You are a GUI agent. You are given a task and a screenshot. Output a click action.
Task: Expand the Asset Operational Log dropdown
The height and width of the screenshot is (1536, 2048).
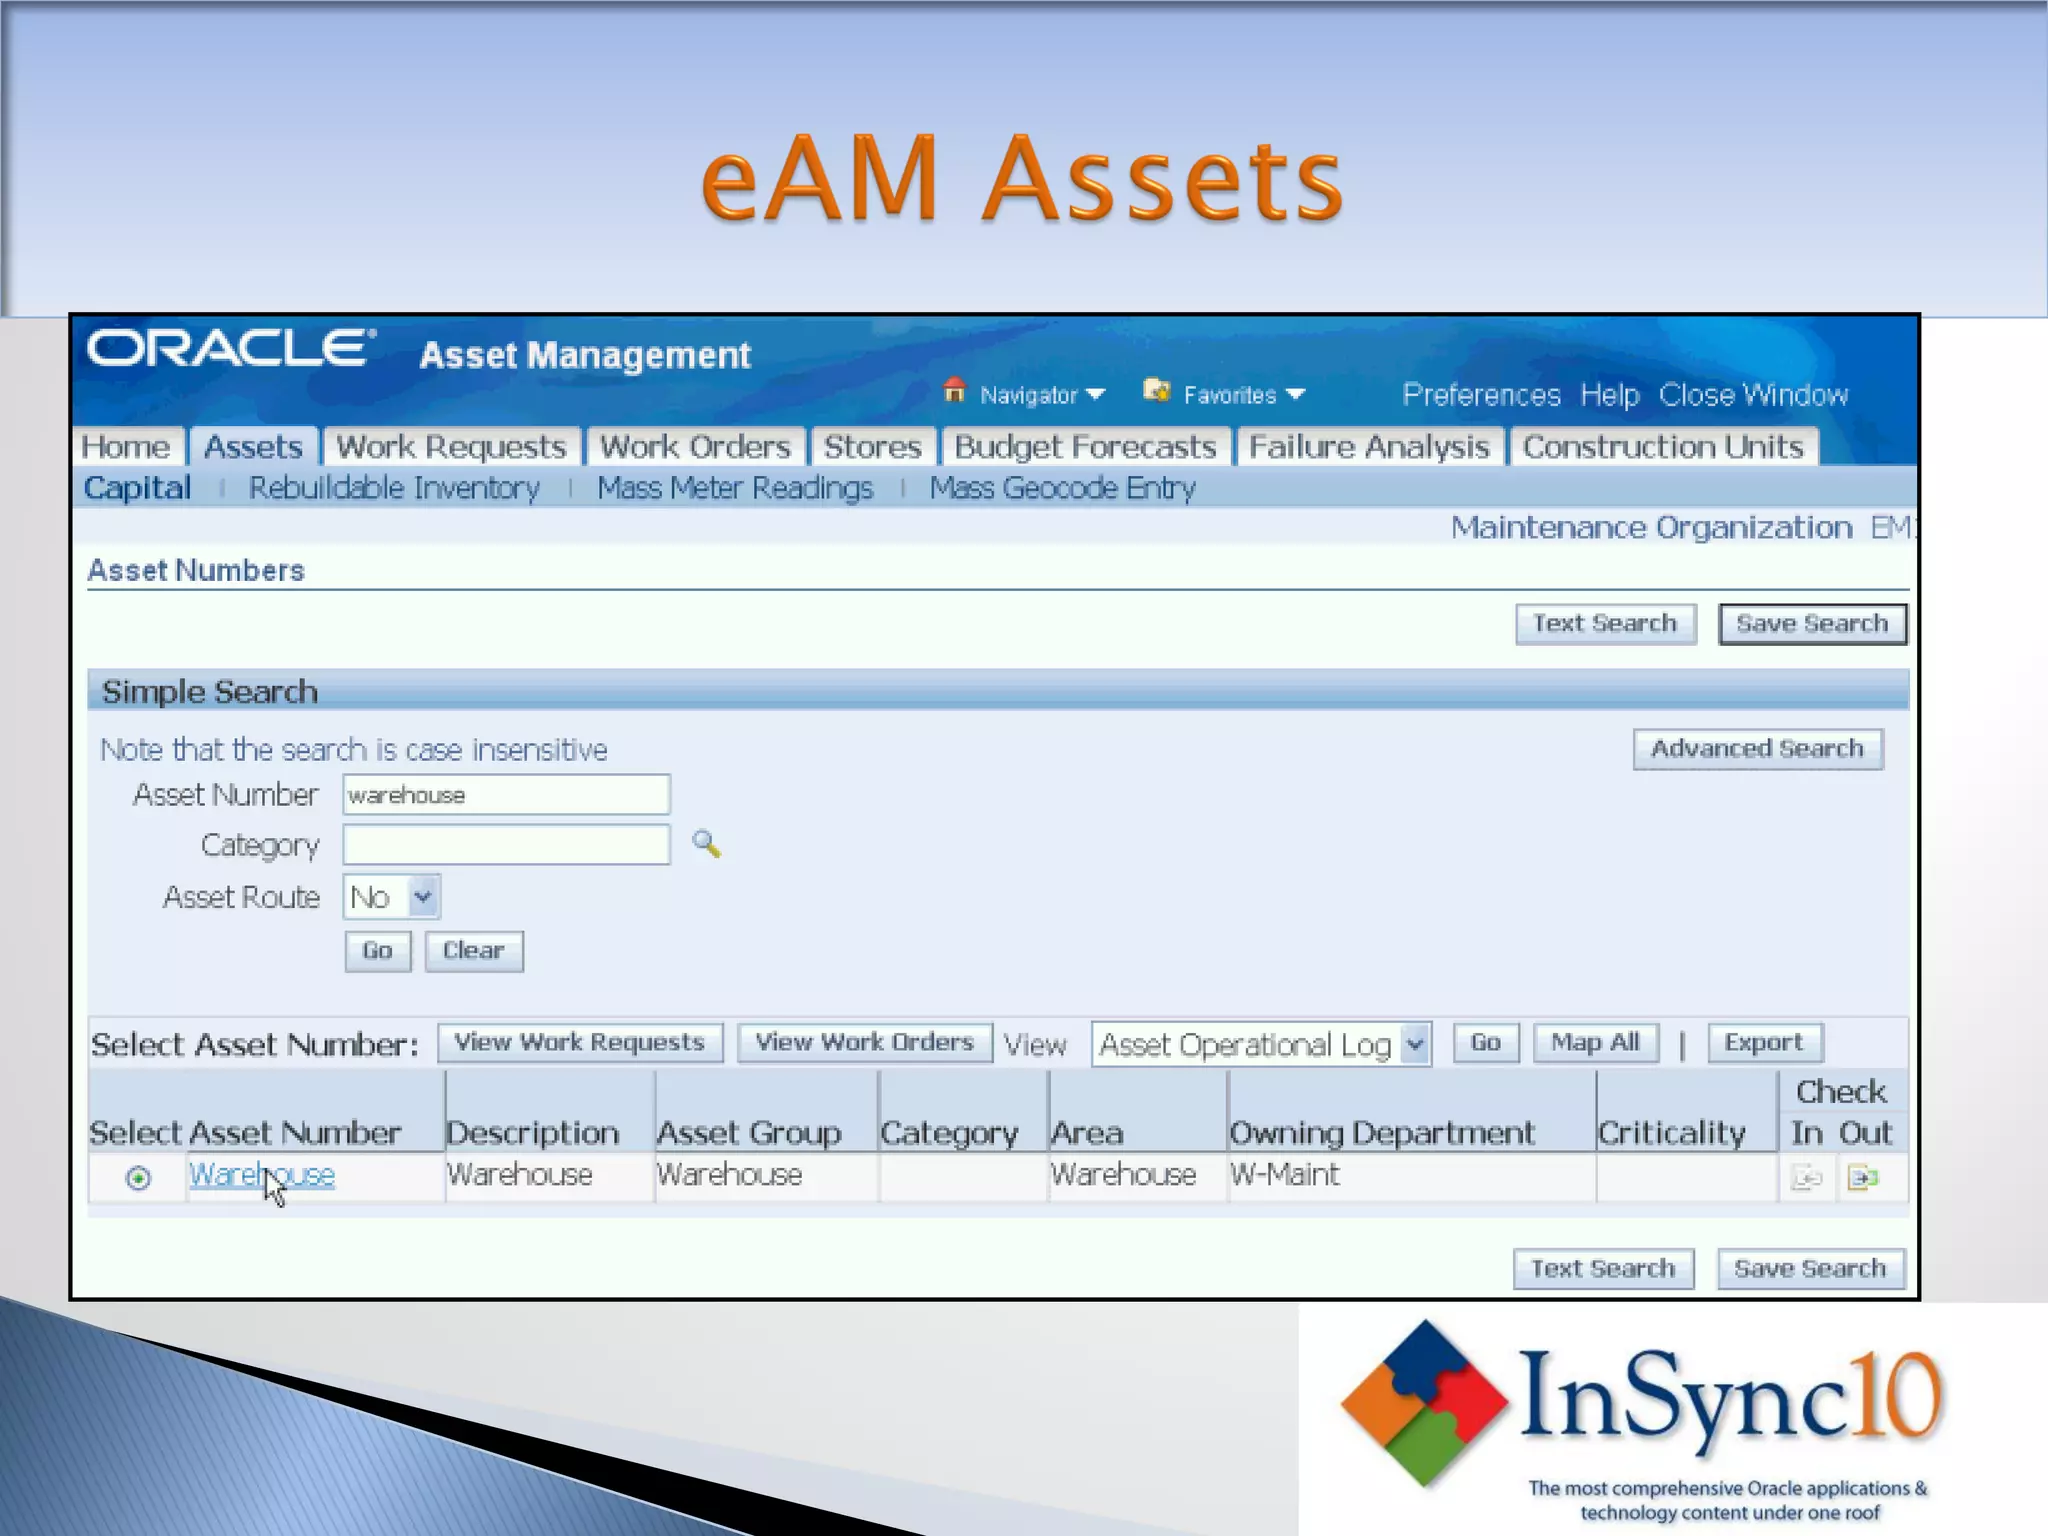tap(1415, 1045)
